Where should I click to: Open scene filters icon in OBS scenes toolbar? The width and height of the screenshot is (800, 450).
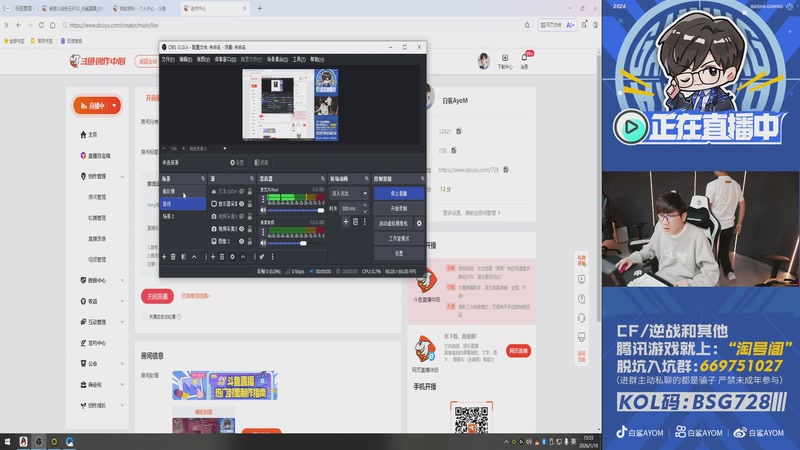(x=184, y=257)
